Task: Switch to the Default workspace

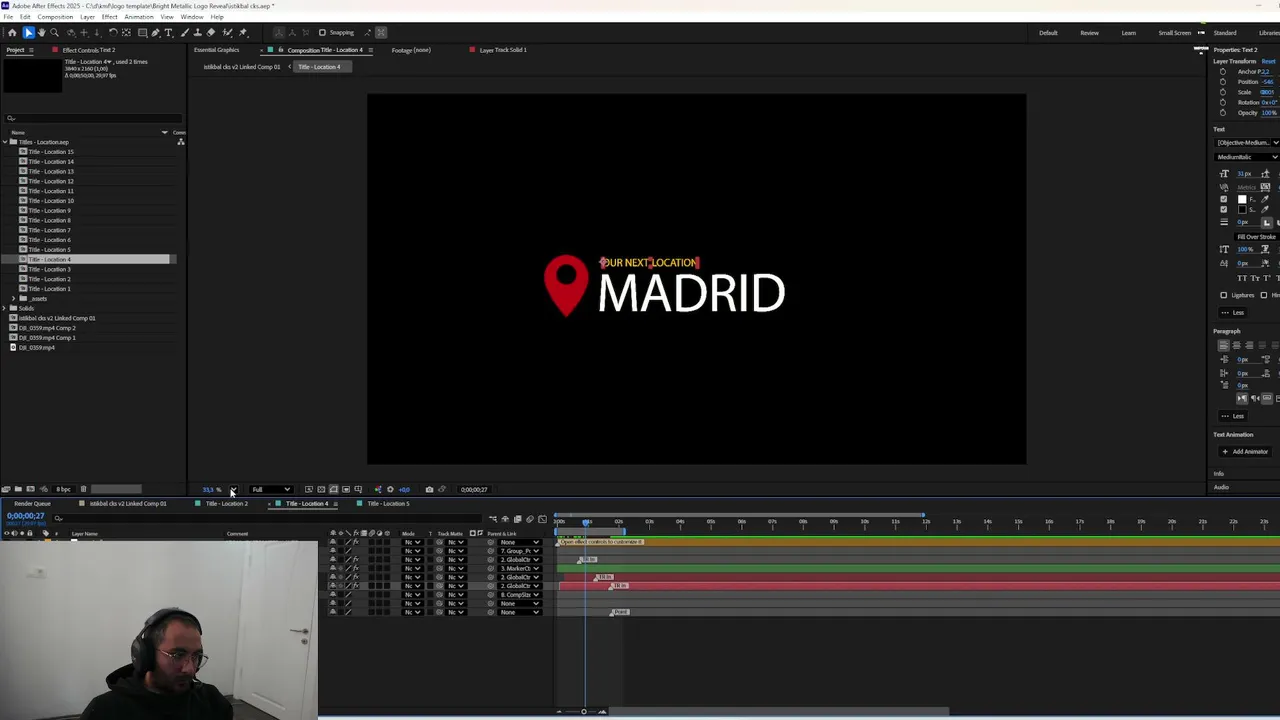Action: (1048, 33)
